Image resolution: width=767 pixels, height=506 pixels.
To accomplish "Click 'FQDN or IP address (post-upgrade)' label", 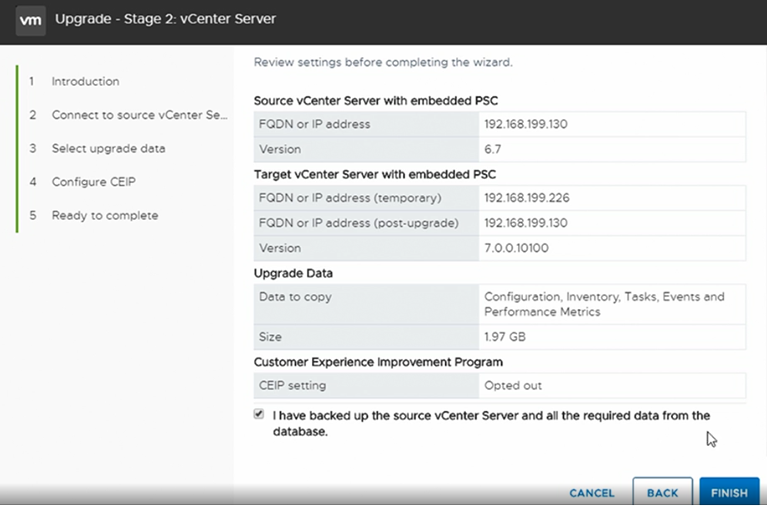I will pos(359,223).
